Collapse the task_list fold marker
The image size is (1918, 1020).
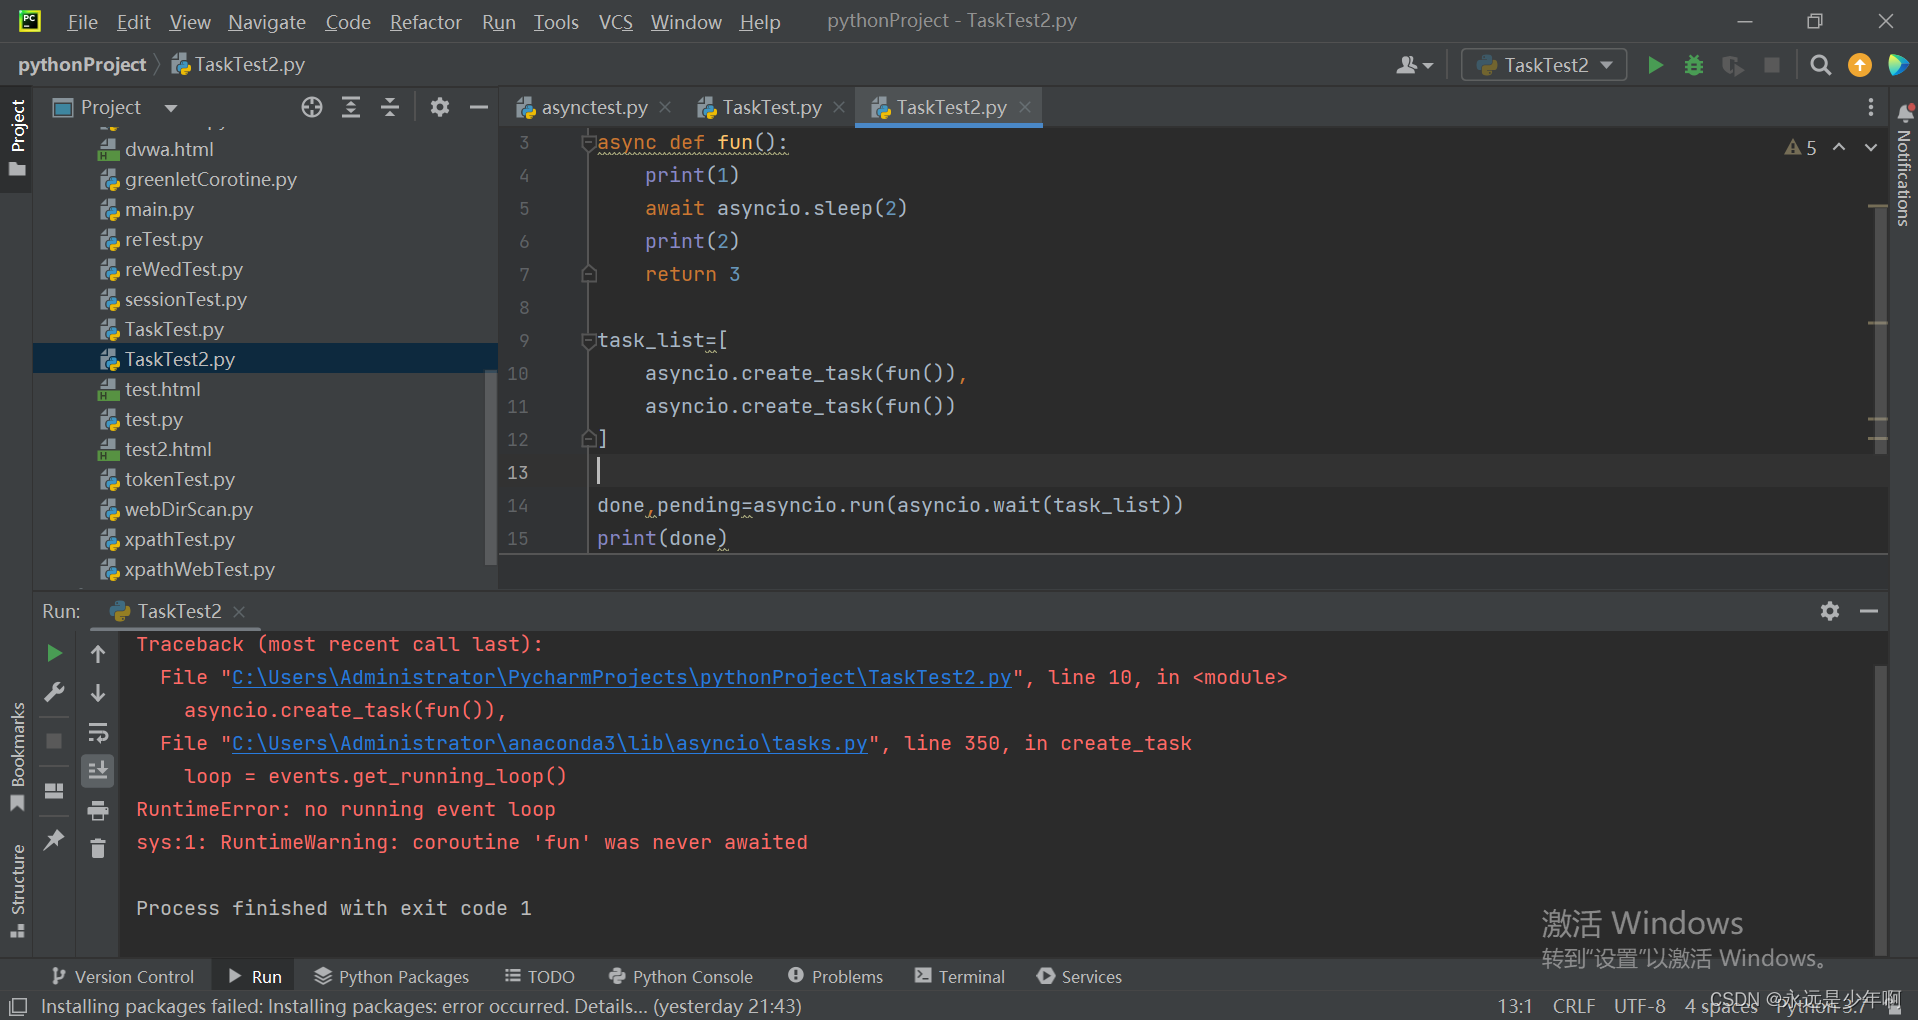click(x=589, y=340)
